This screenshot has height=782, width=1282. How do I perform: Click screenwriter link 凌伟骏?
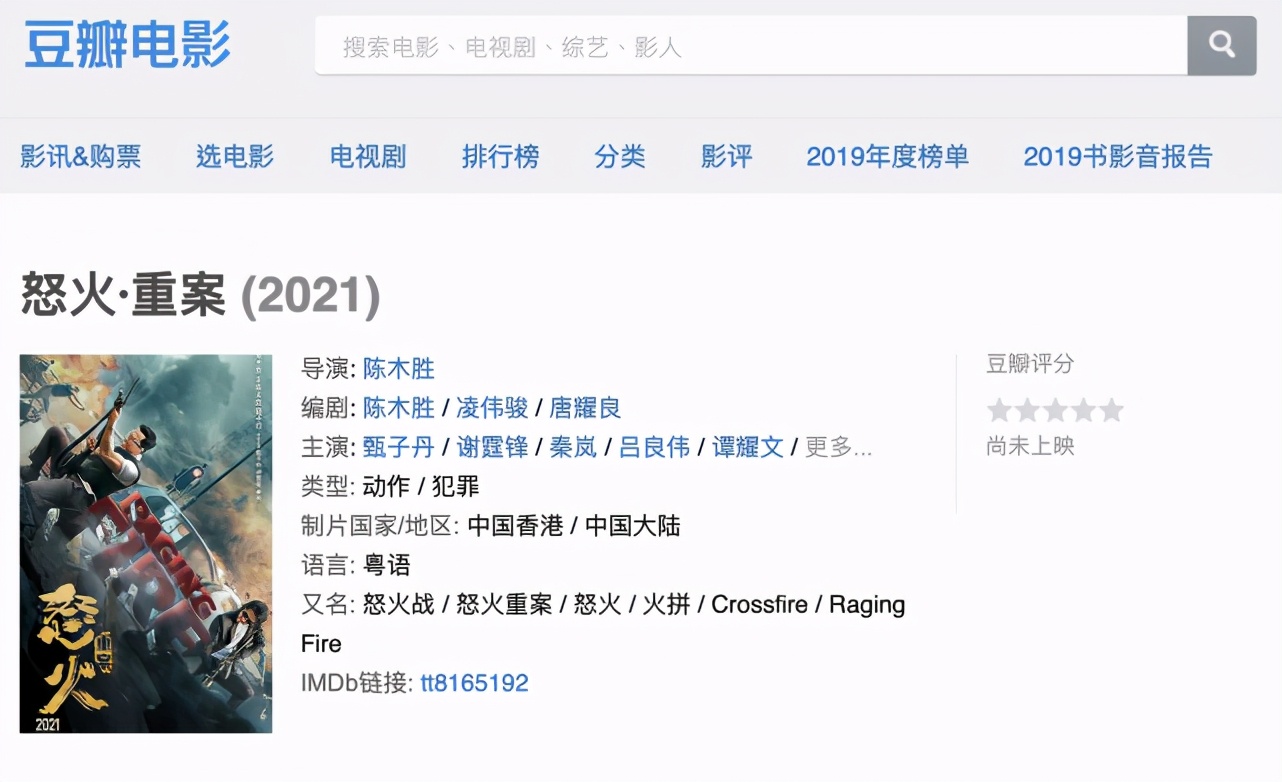(495, 408)
